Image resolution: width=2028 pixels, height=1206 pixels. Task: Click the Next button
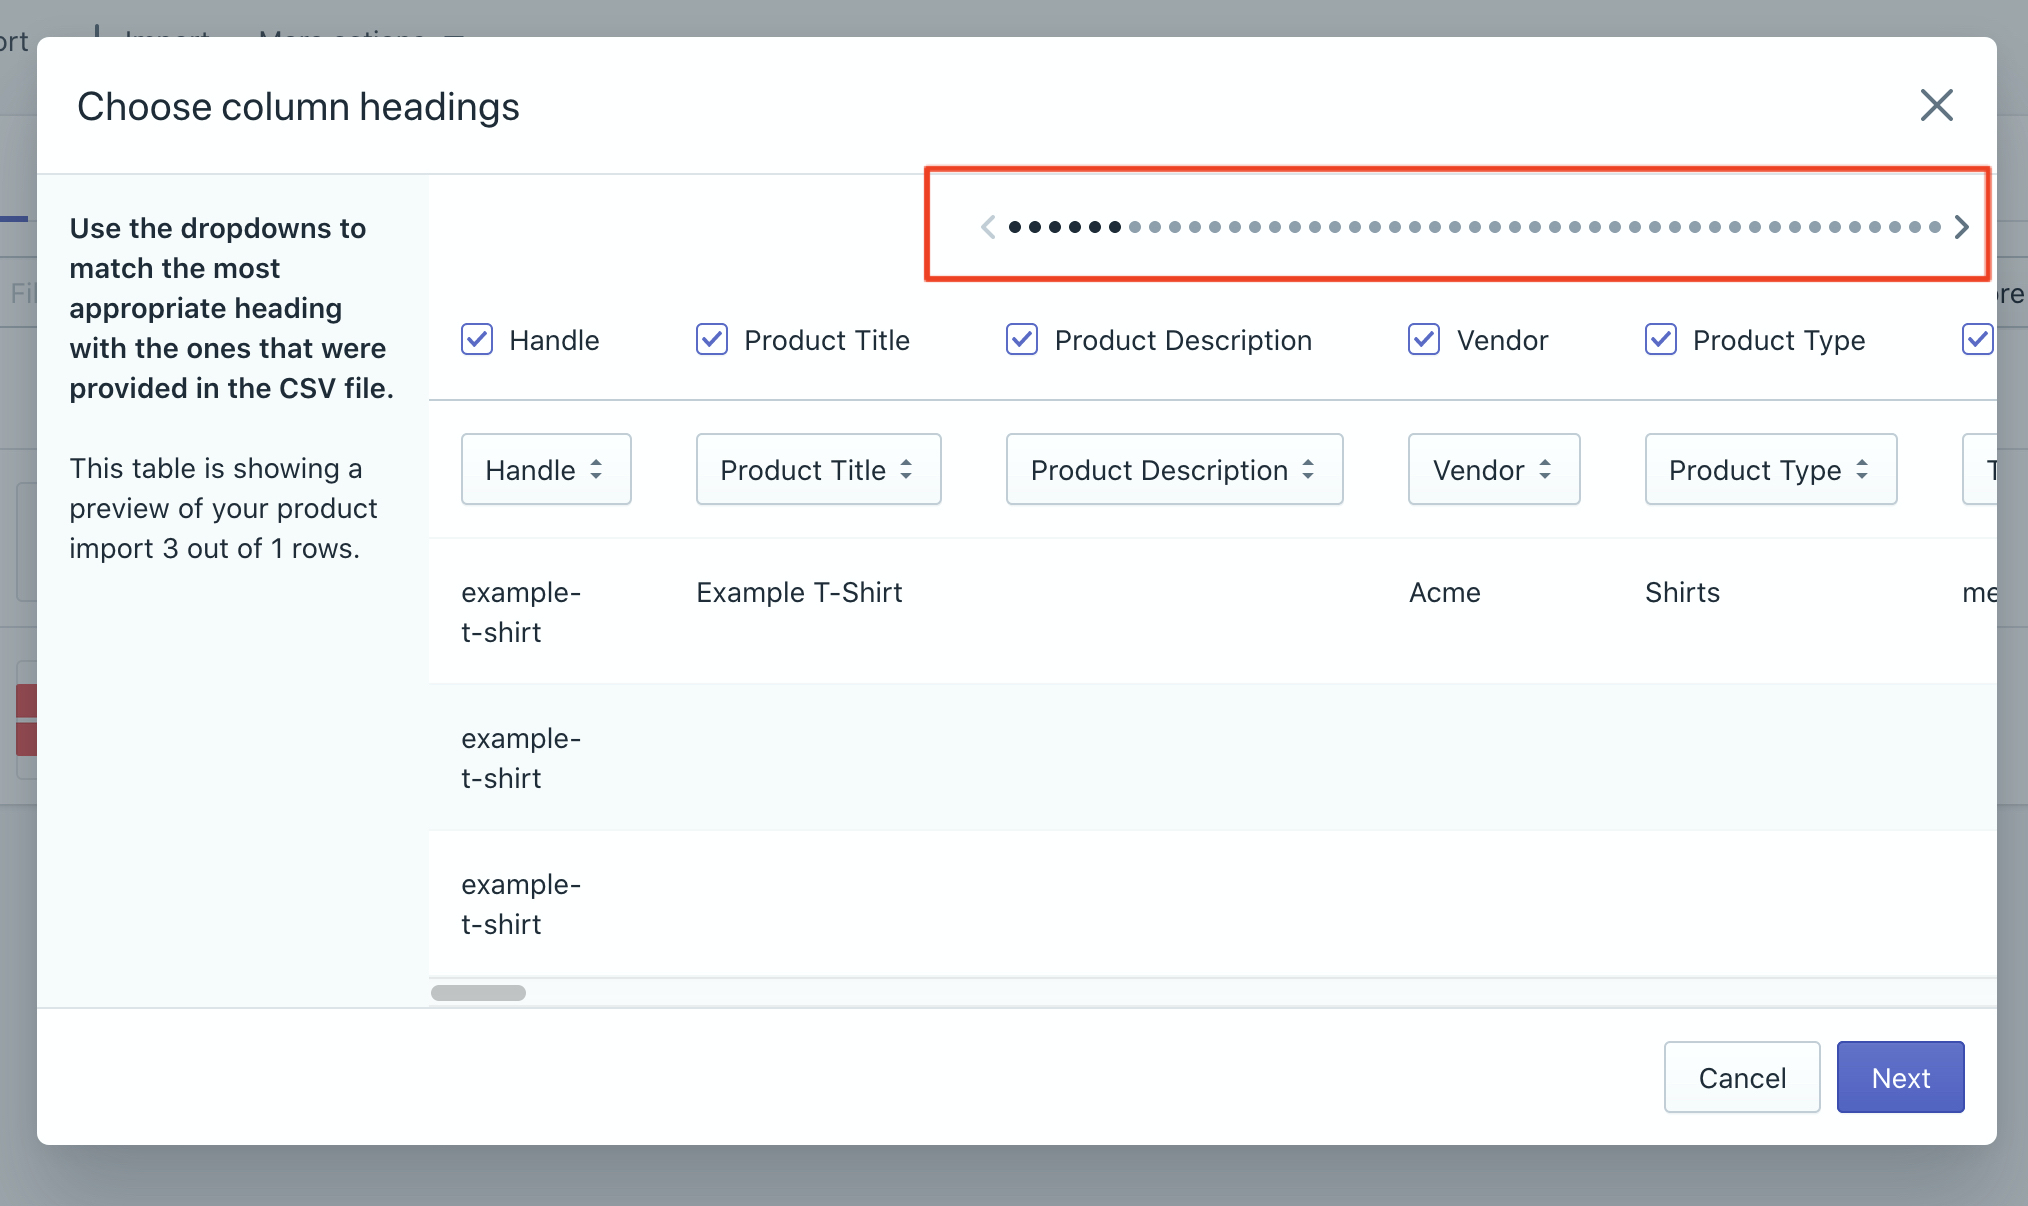coord(1900,1077)
